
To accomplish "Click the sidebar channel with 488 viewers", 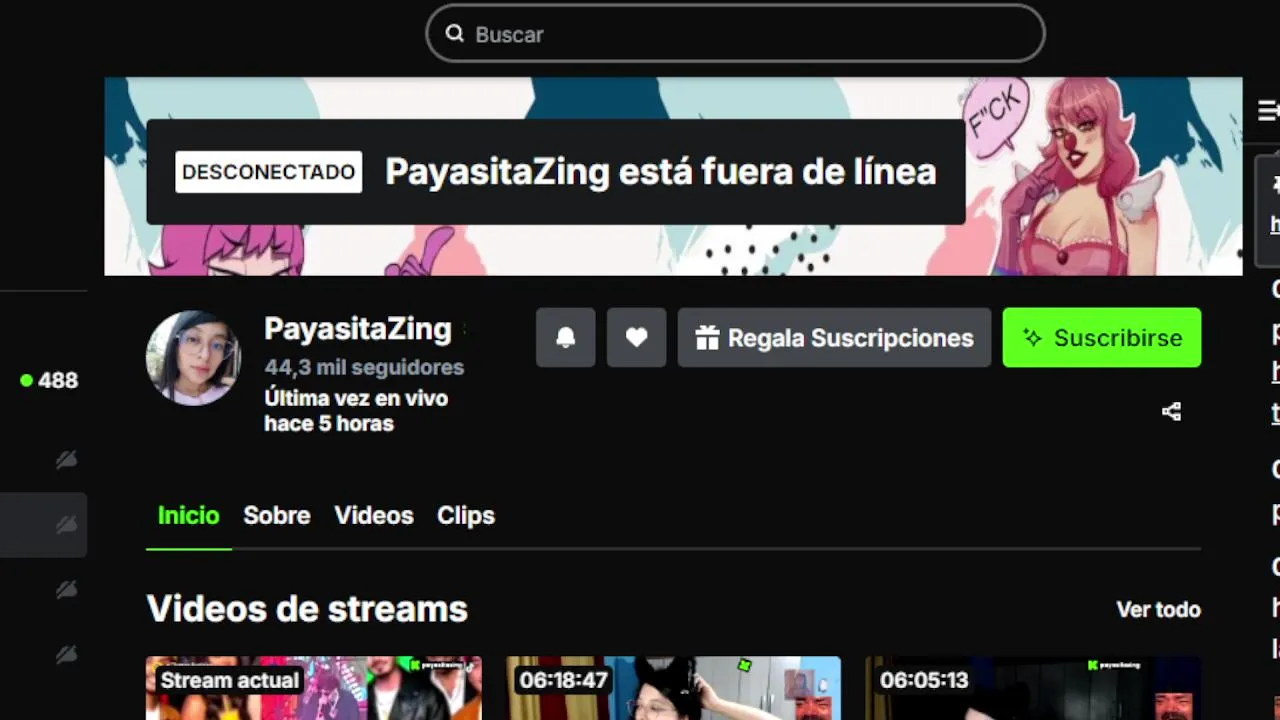I will coord(49,380).
